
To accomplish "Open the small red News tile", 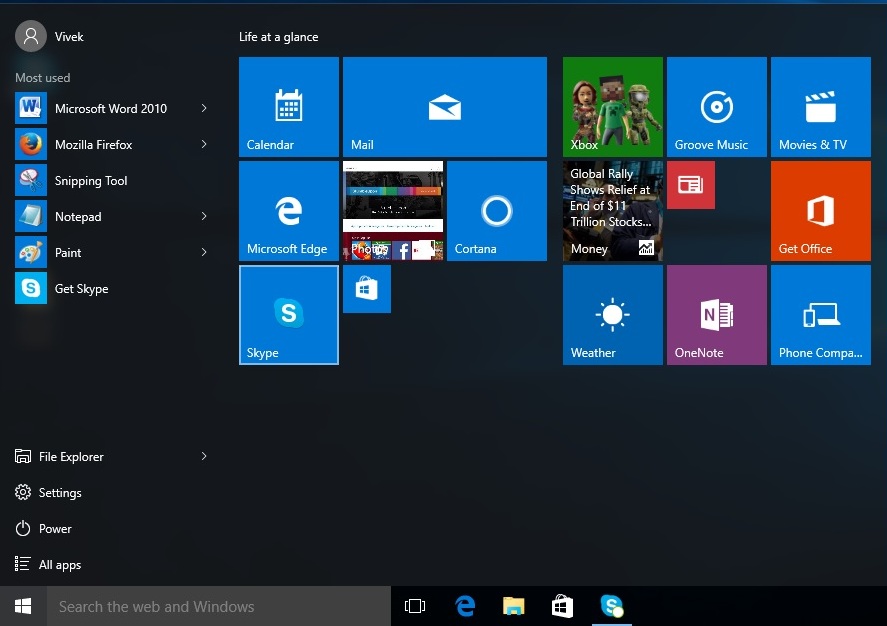I will click(x=691, y=185).
